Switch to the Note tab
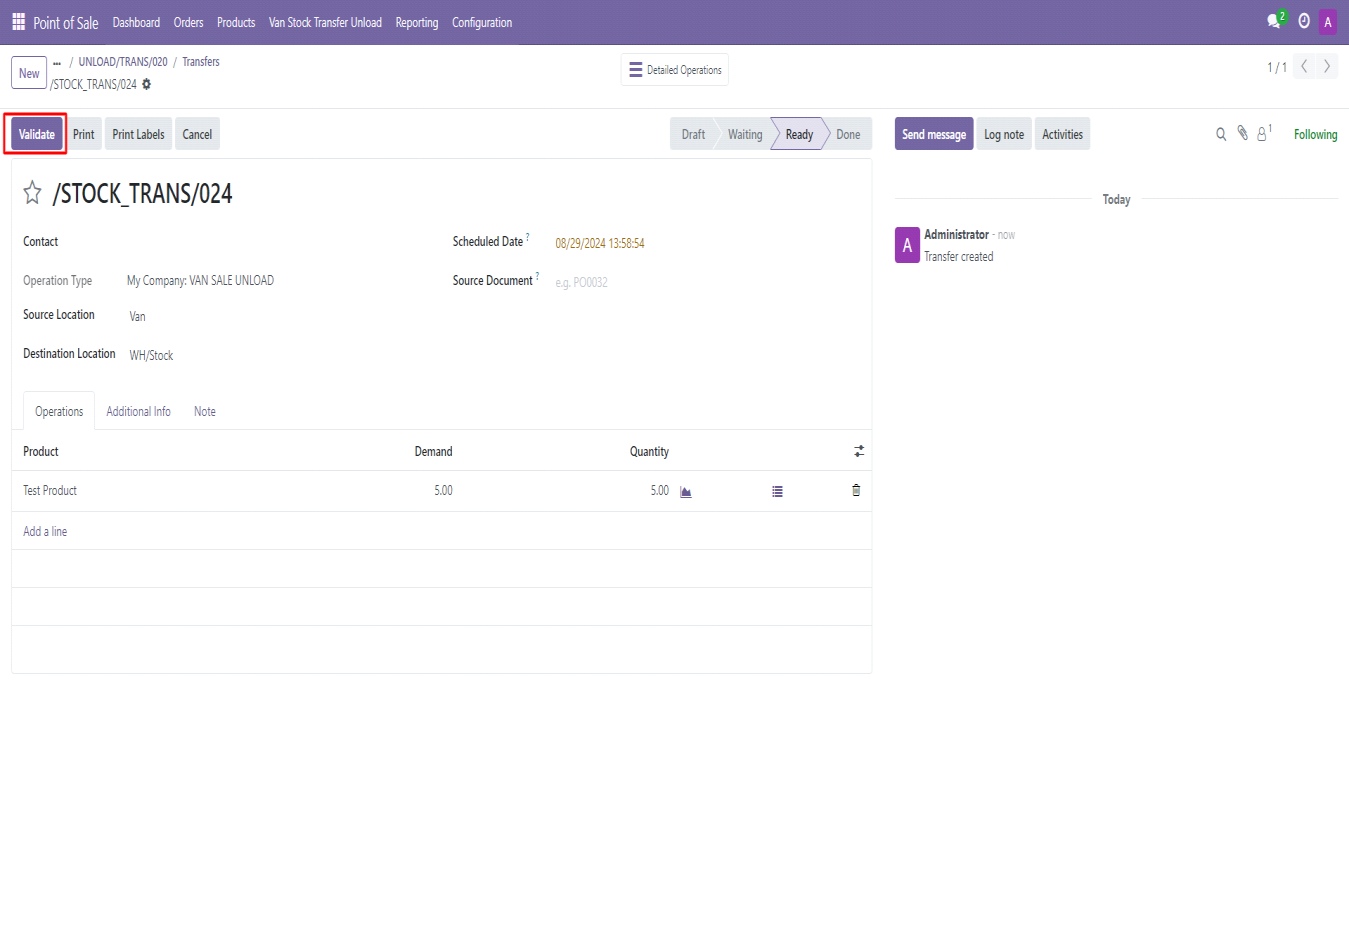 [x=205, y=411]
